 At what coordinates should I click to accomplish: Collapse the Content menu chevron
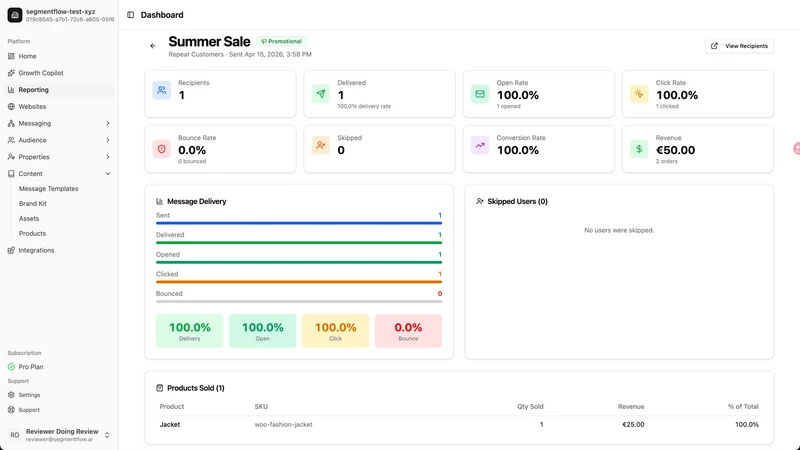[108, 173]
